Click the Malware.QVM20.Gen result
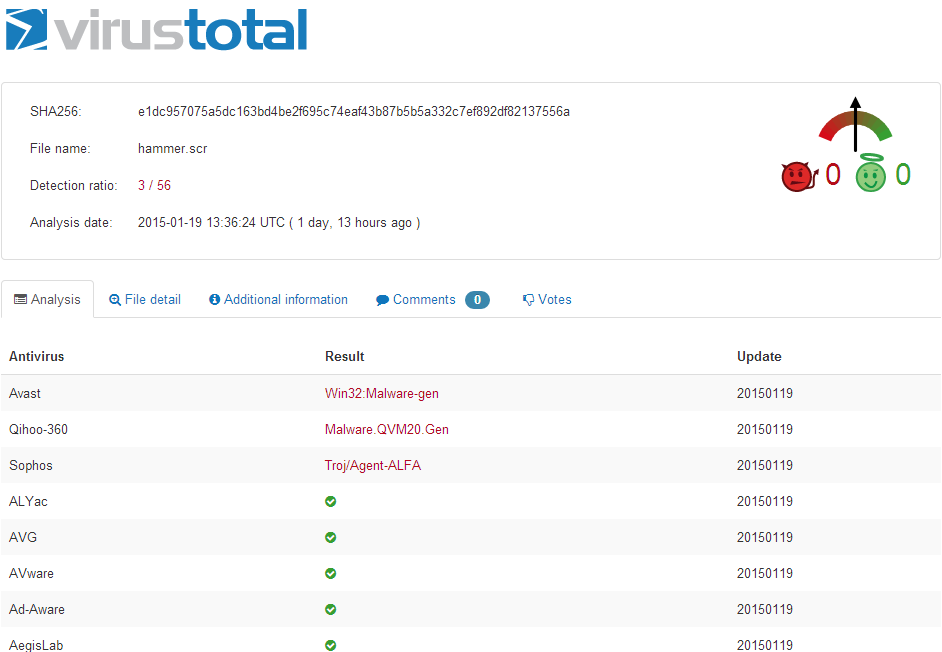Screen dimensions: 942x652 click(x=387, y=429)
